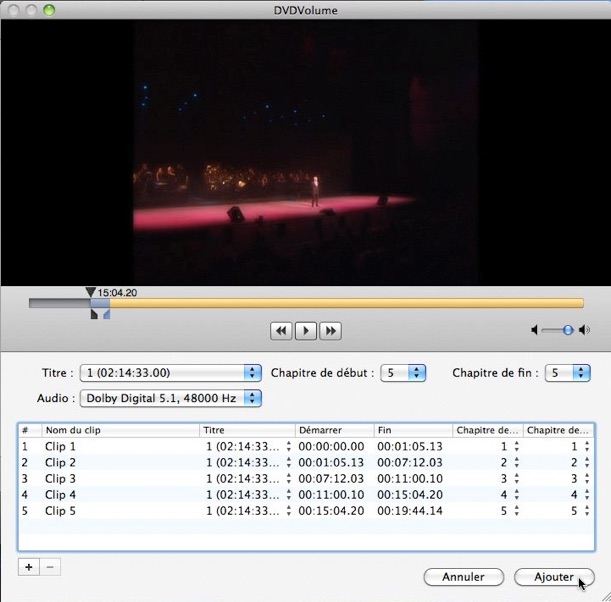This screenshot has height=602, width=611.
Task: Click start time 00:00:00.00 of Clip 1
Action: (331, 447)
